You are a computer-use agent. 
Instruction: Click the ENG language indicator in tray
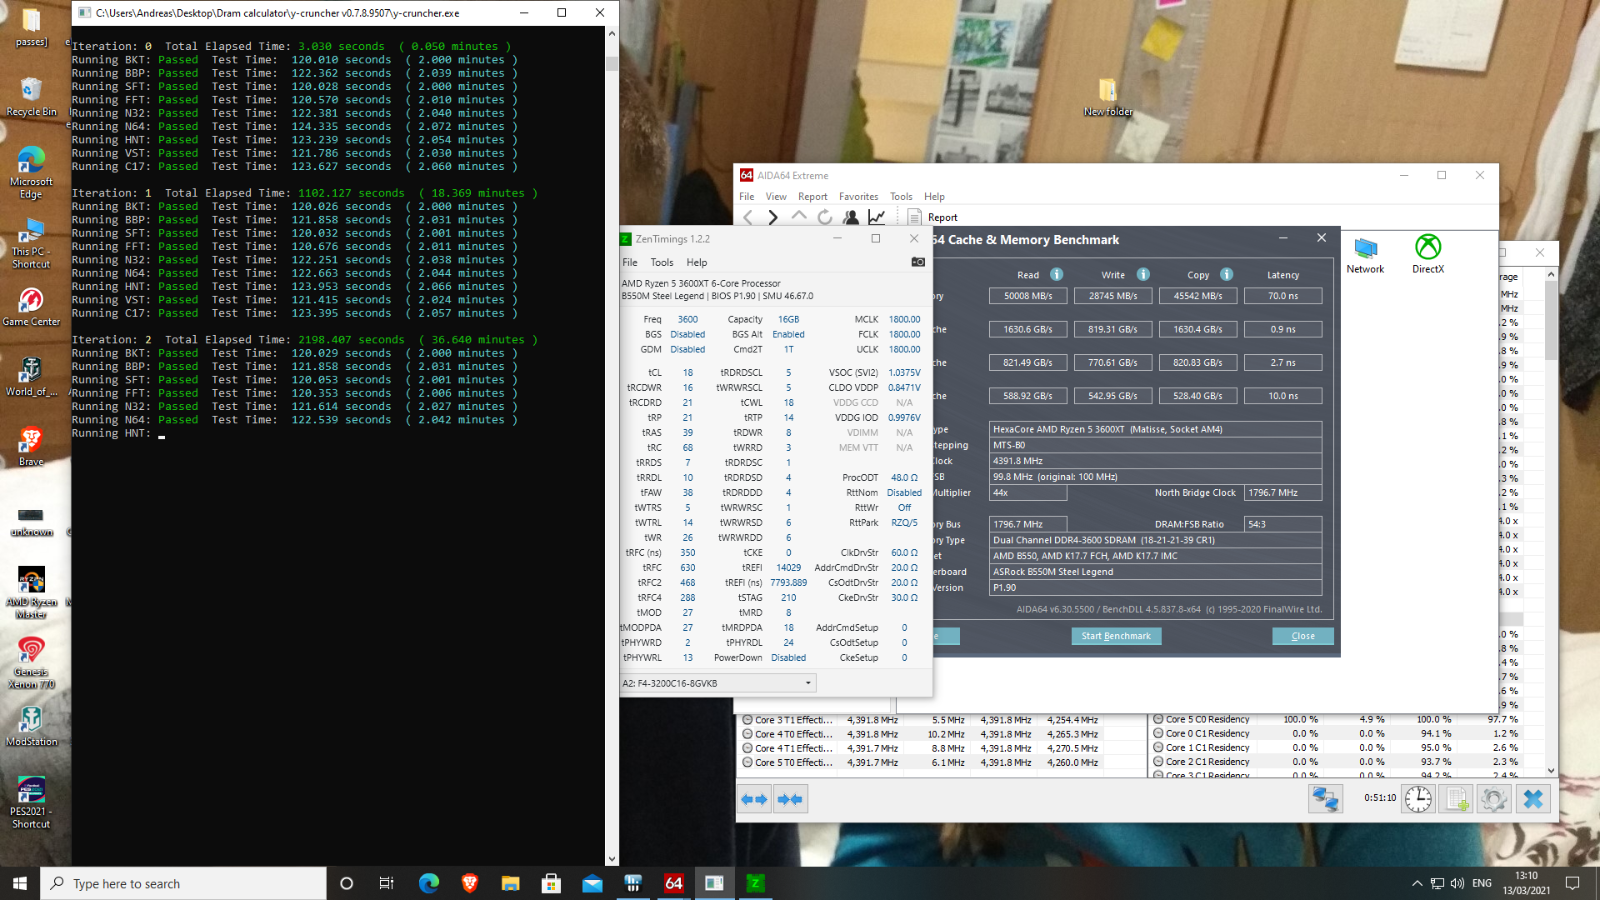(x=1482, y=883)
